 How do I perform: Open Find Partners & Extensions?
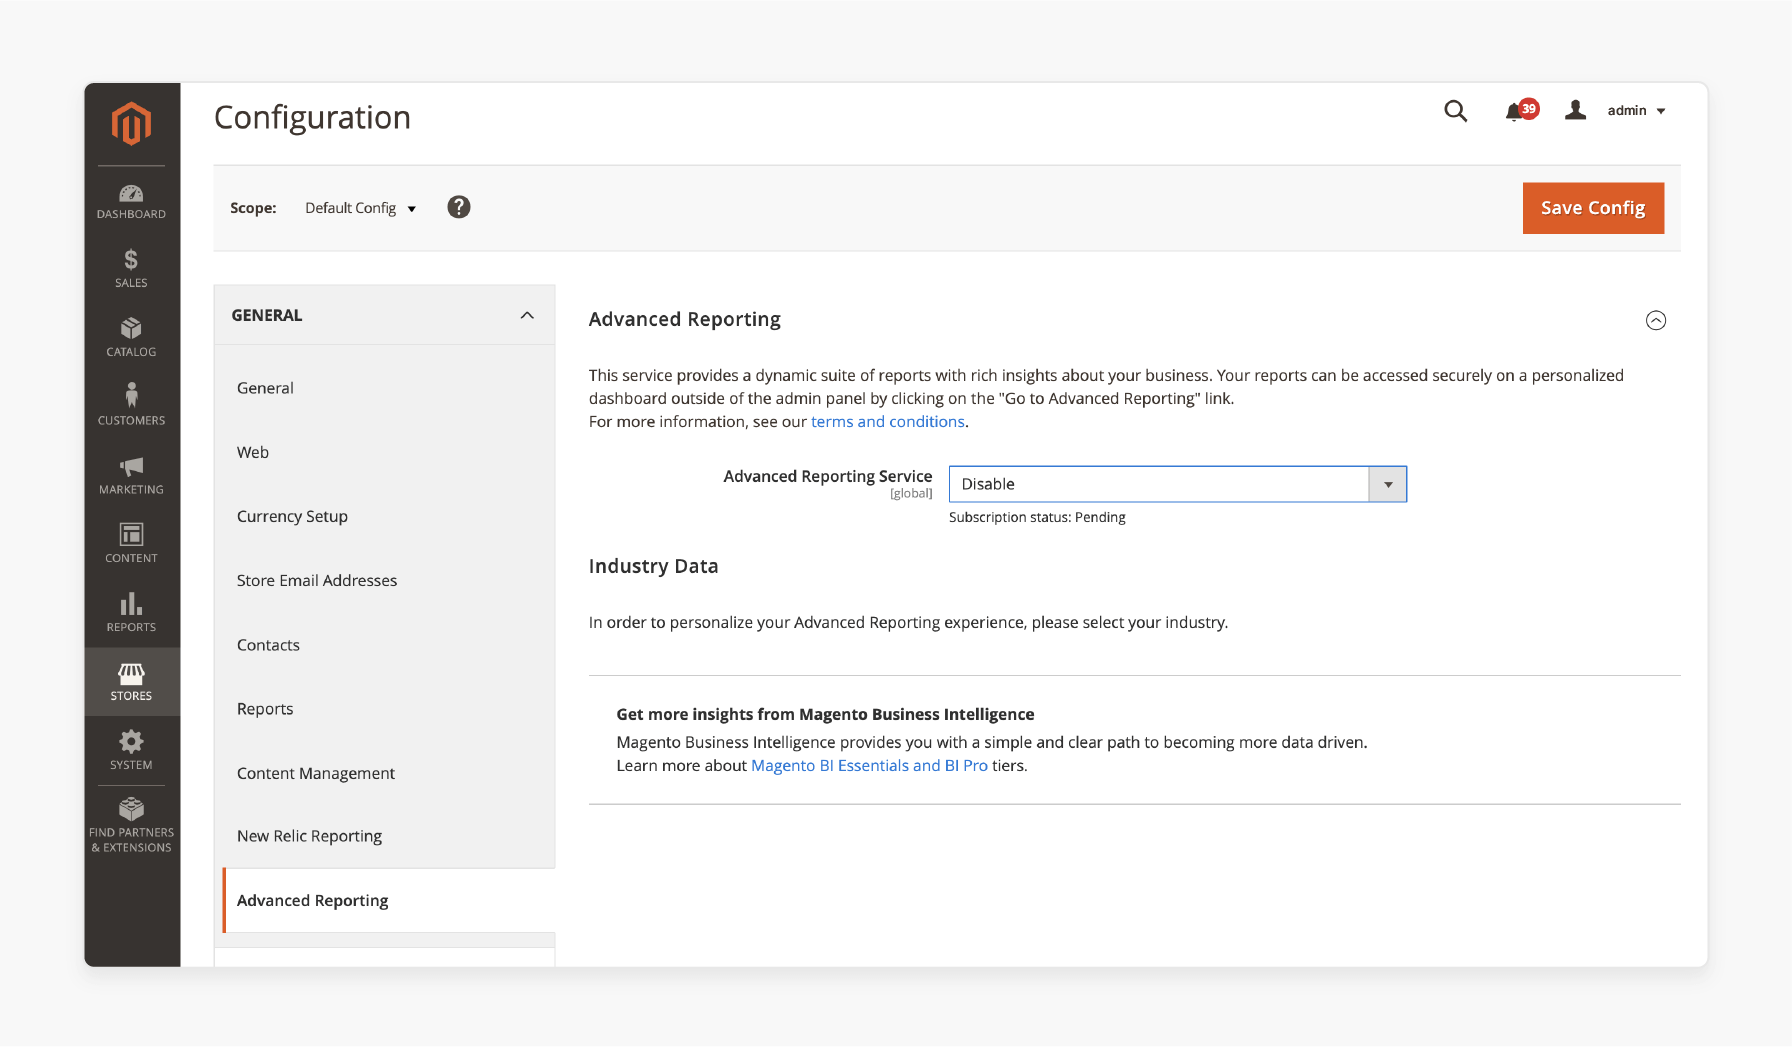[x=131, y=825]
